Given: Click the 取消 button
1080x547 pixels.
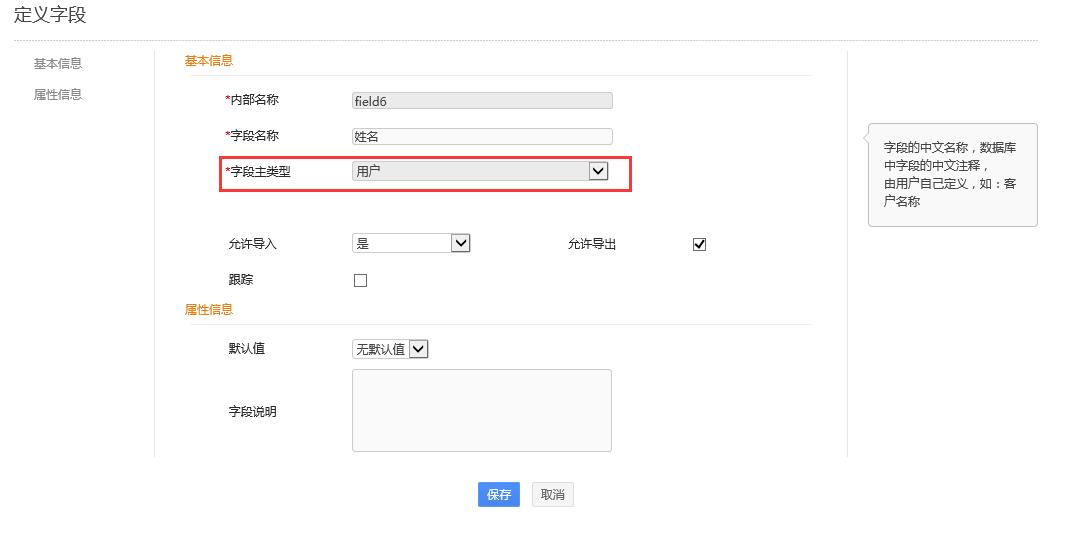Looking at the screenshot, I should coord(552,495).
